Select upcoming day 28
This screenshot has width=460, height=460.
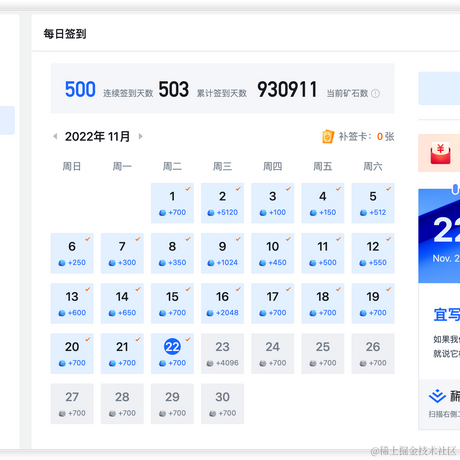(x=122, y=404)
